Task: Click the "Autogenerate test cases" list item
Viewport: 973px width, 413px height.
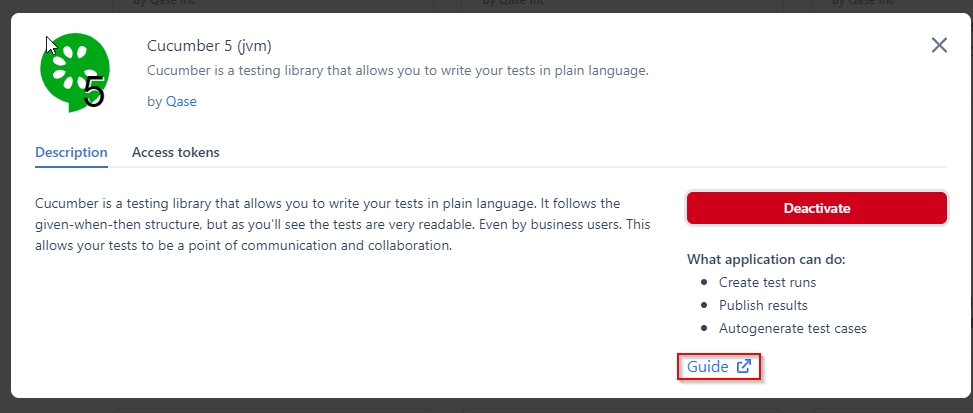Action: click(x=793, y=328)
